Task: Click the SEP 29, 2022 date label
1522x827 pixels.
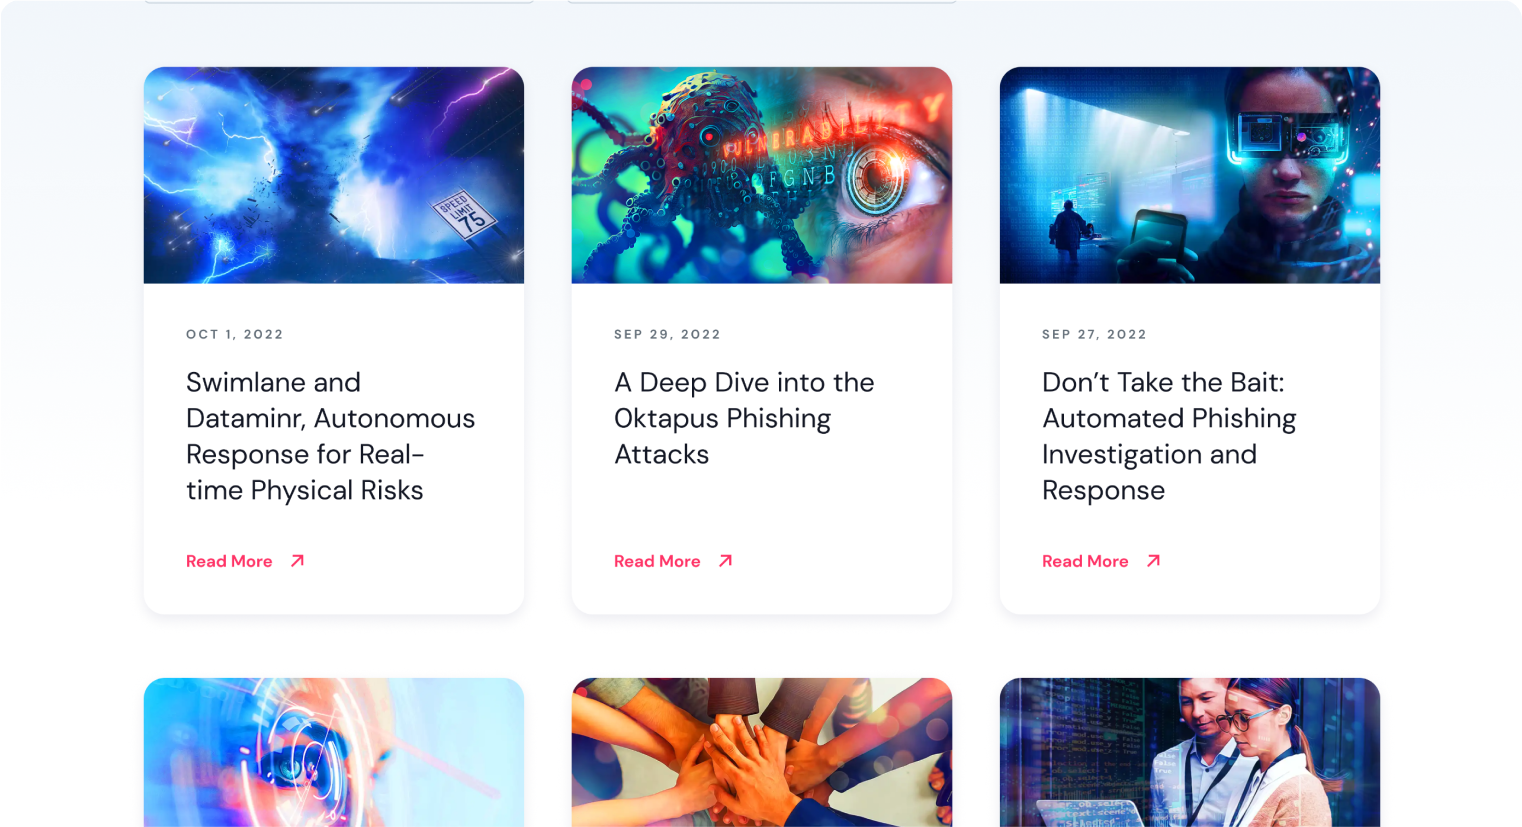Action: pos(667,334)
